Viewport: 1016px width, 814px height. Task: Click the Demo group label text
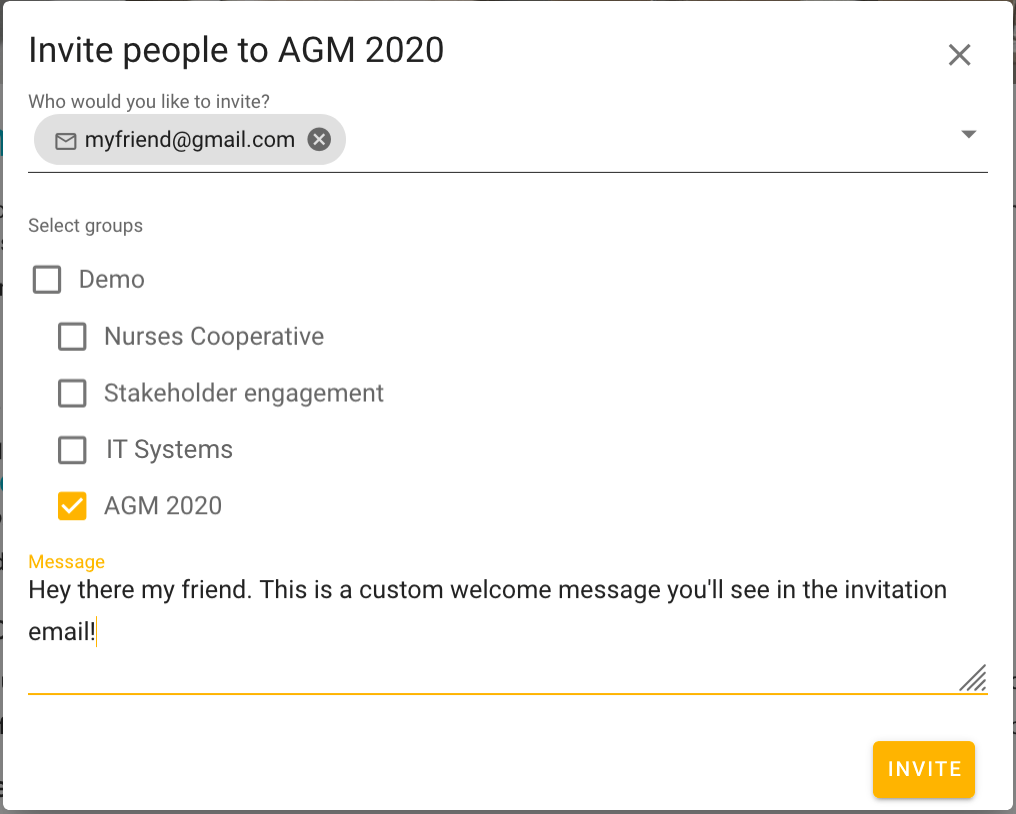pos(112,279)
